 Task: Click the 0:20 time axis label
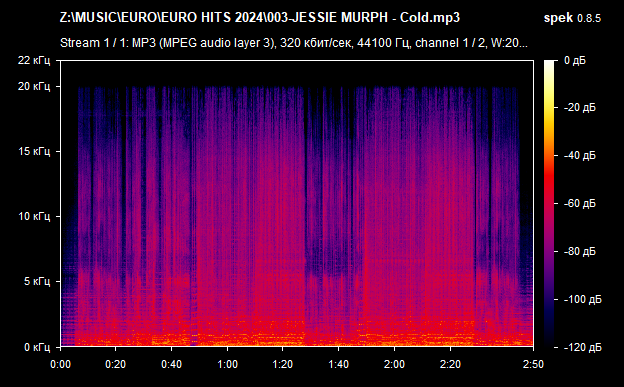click(116, 364)
